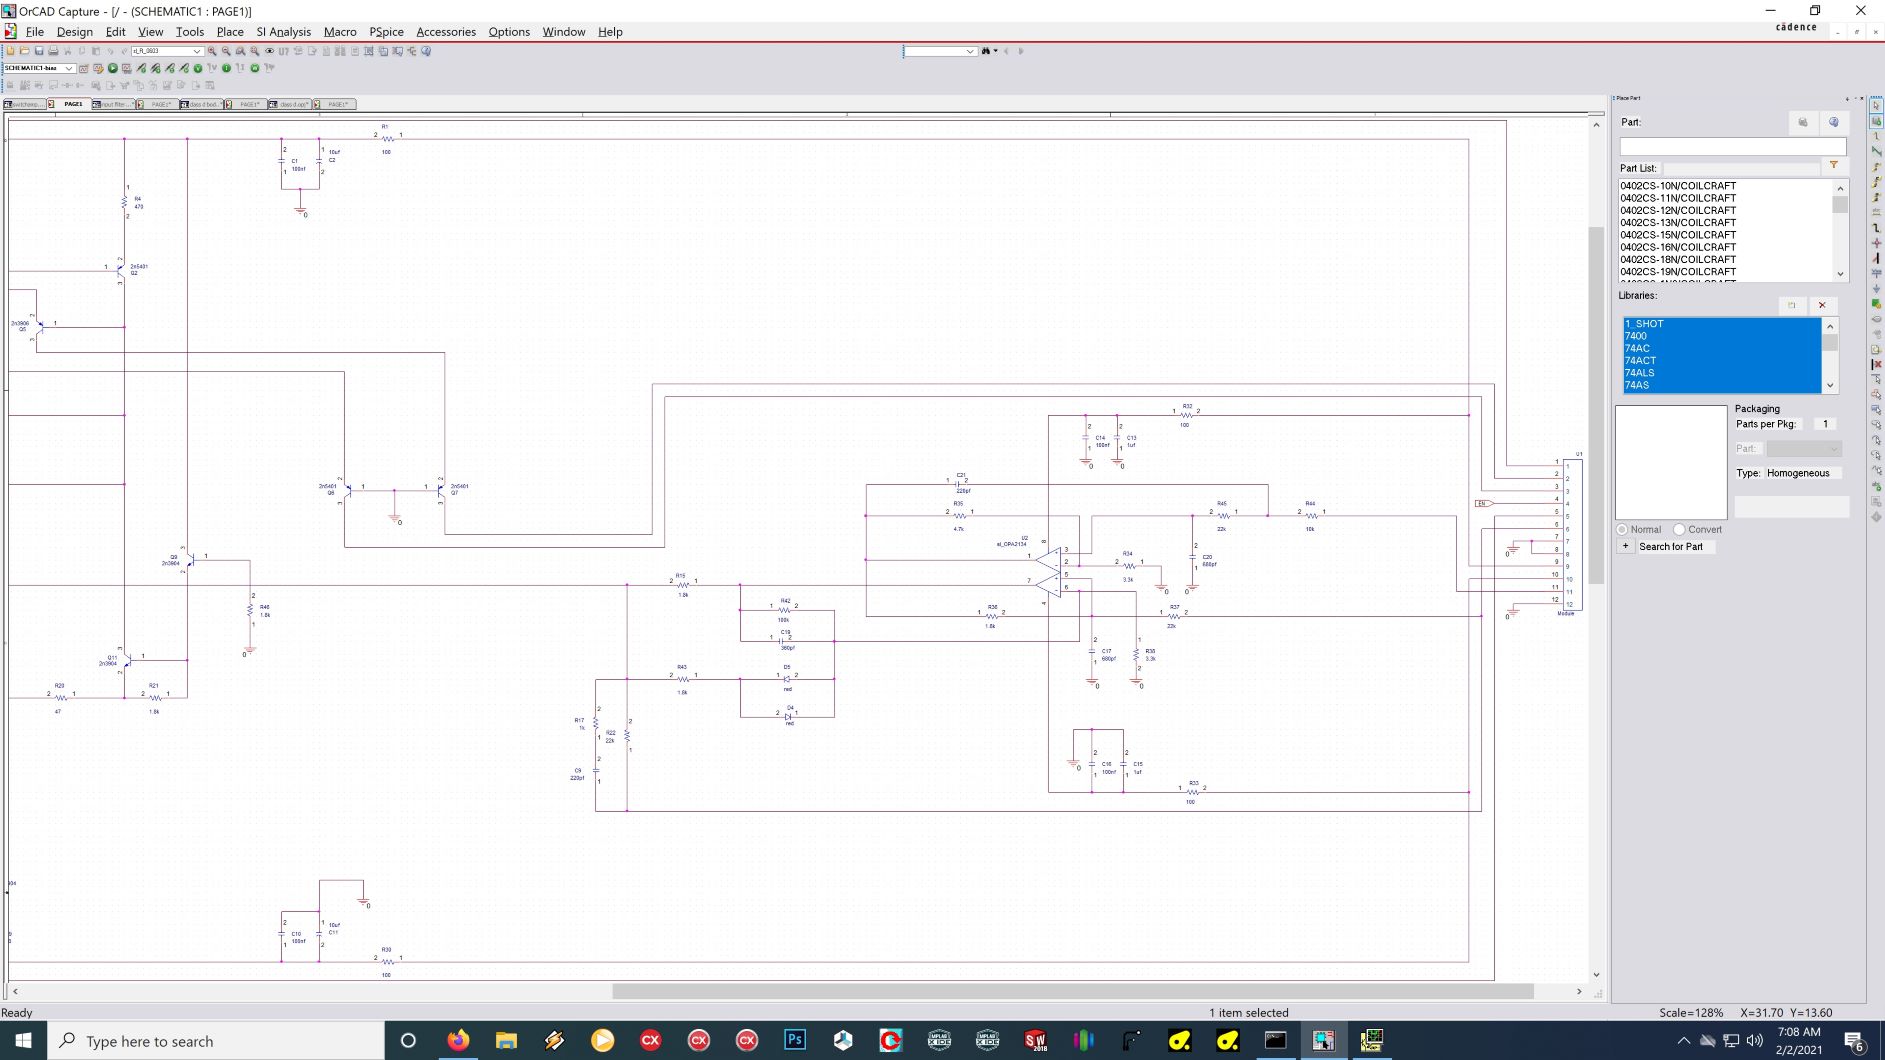Open the Accessories menu
The height and width of the screenshot is (1060, 1885).
tap(446, 32)
